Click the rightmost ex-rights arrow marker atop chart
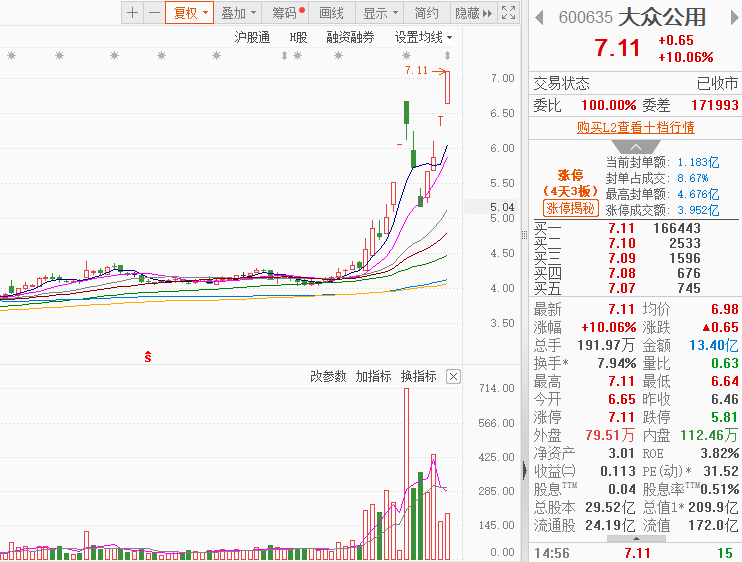The width and height of the screenshot is (742, 562). pyautogui.click(x=447, y=56)
